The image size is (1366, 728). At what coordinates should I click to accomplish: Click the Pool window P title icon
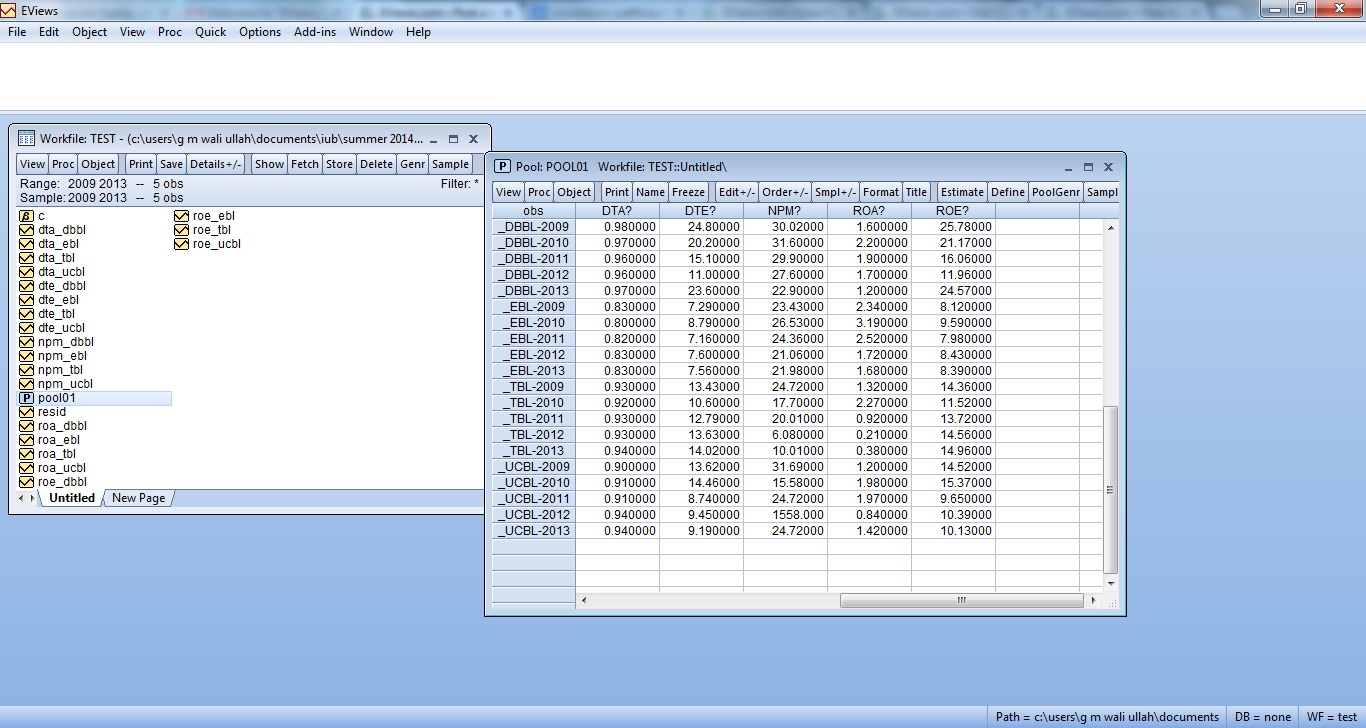pyautogui.click(x=503, y=167)
